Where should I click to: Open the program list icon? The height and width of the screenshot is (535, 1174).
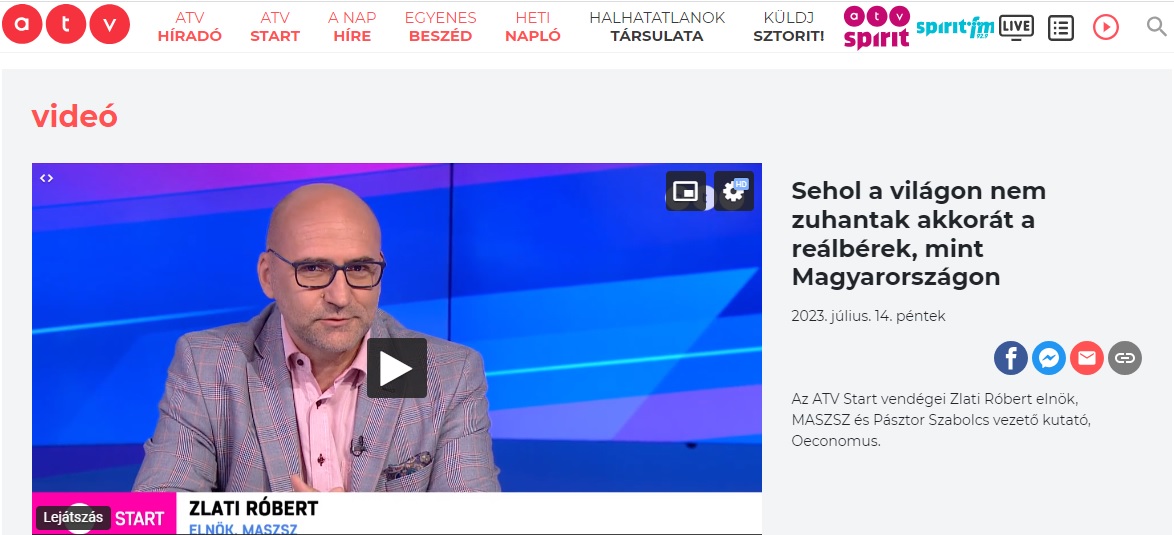click(1060, 28)
